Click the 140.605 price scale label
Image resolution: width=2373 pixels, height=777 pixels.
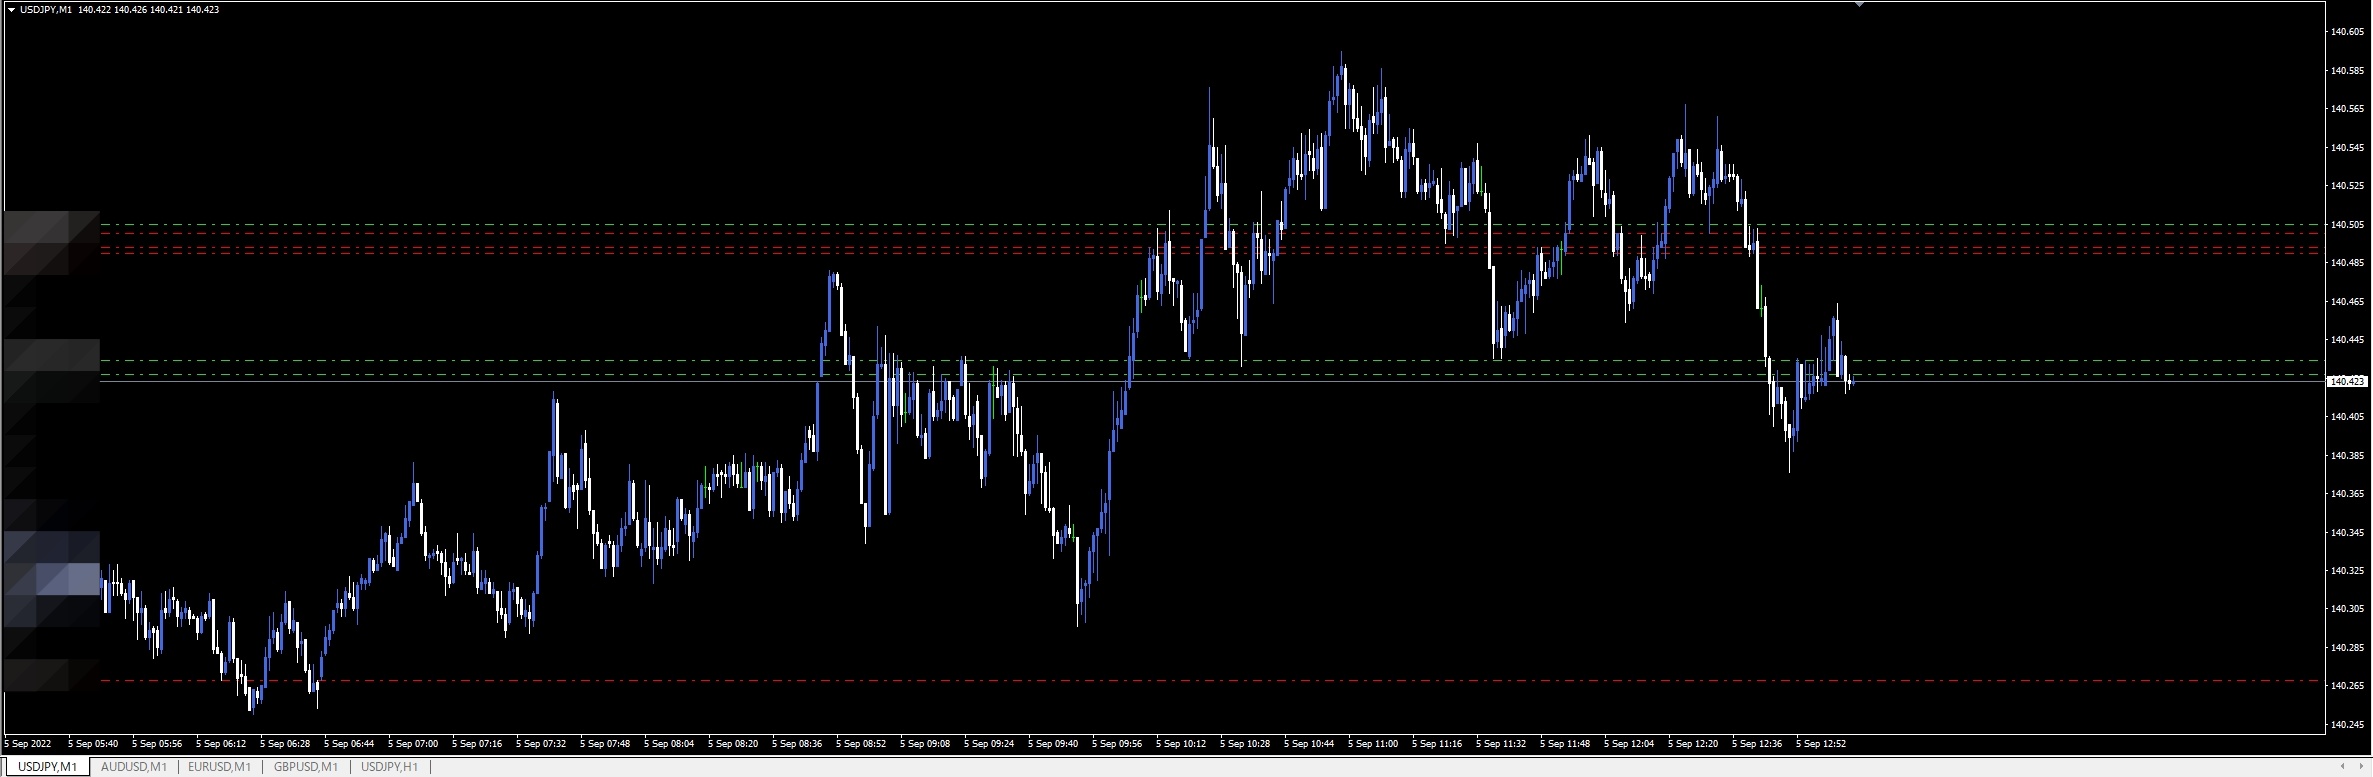click(2346, 32)
